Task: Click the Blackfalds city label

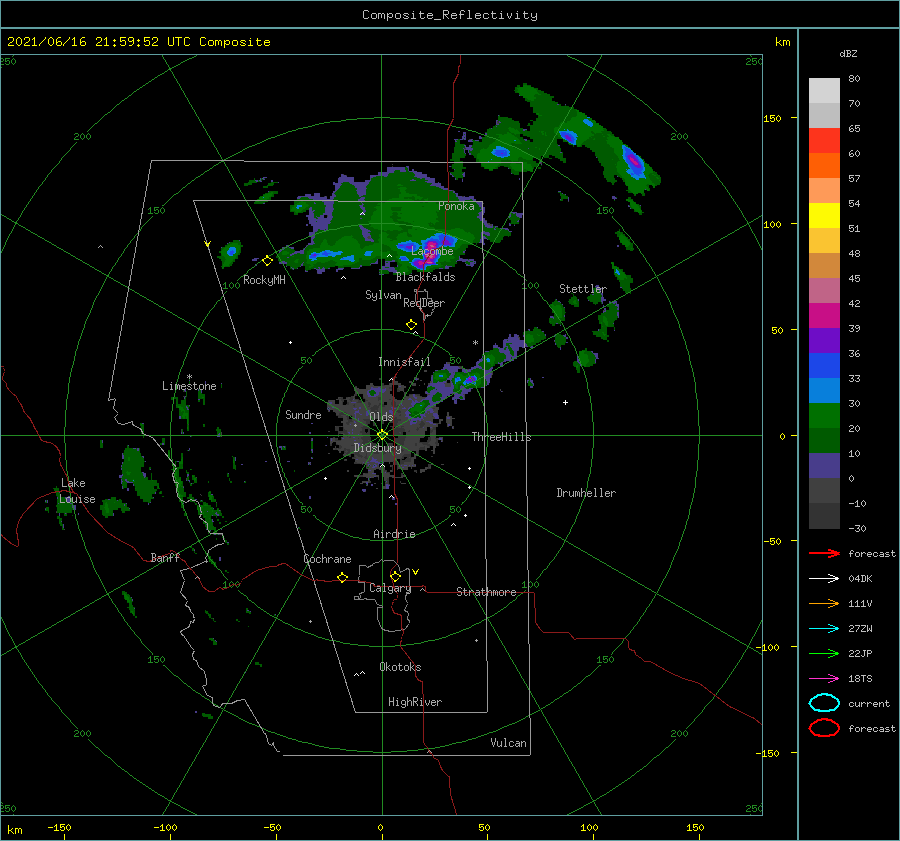Action: pyautogui.click(x=425, y=277)
